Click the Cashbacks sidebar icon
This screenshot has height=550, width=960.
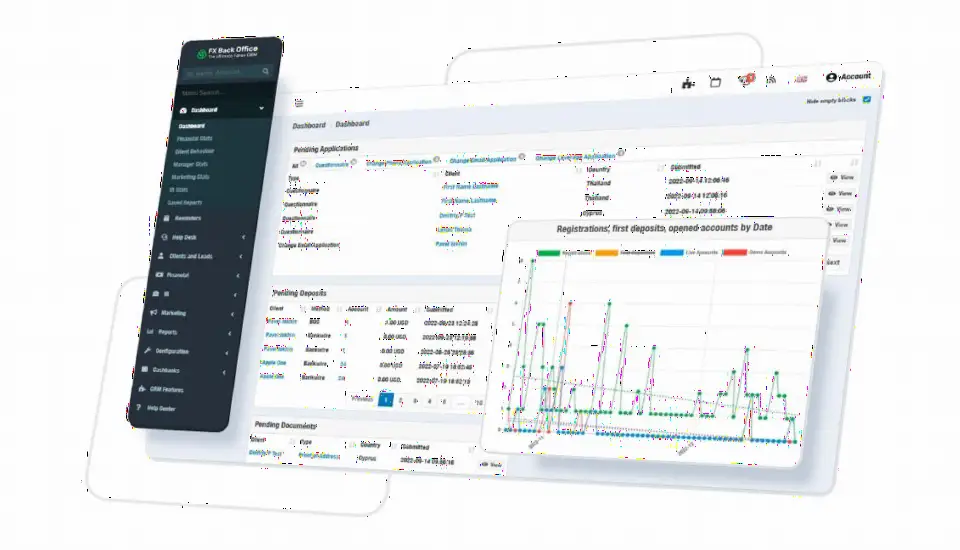[144, 369]
